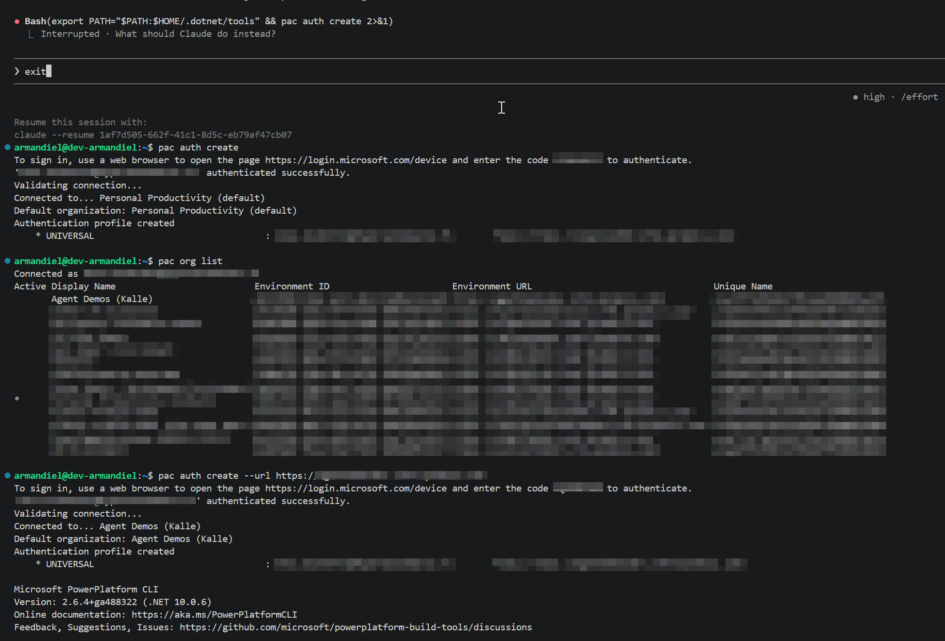
Task: Click the 'Environment ID' column header
Action: (x=292, y=286)
